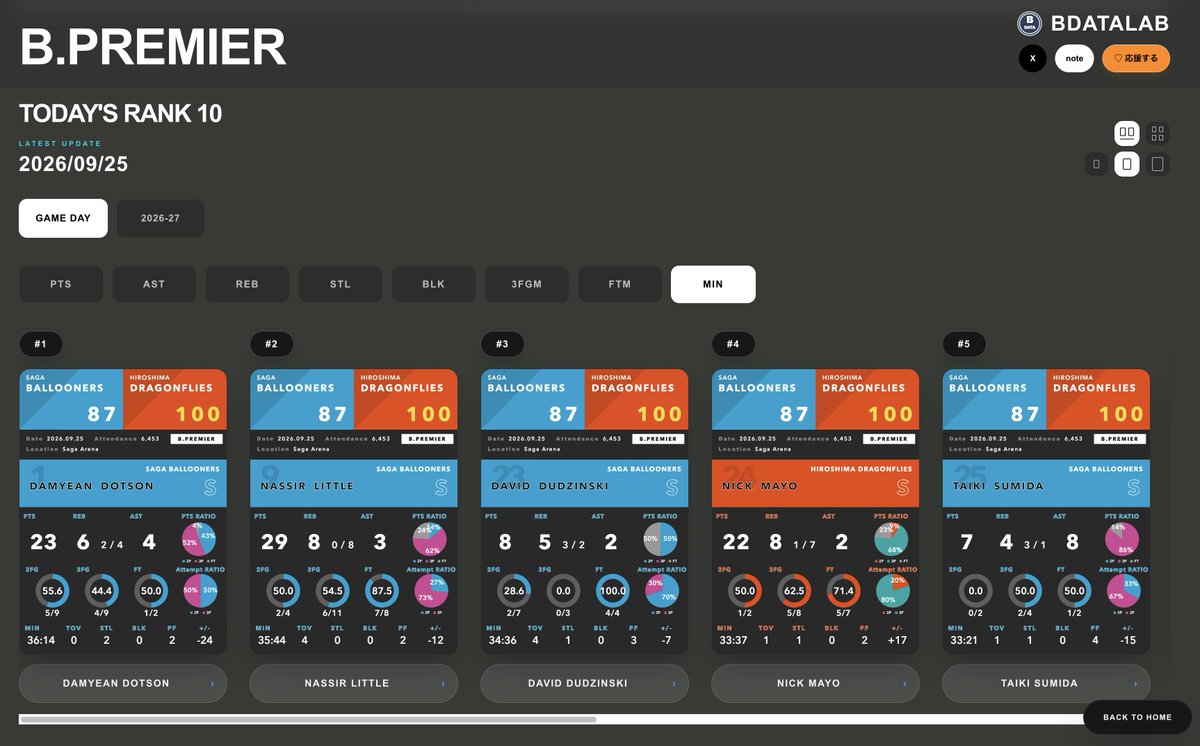Open the NASSIR LITTLE player button

click(x=354, y=683)
